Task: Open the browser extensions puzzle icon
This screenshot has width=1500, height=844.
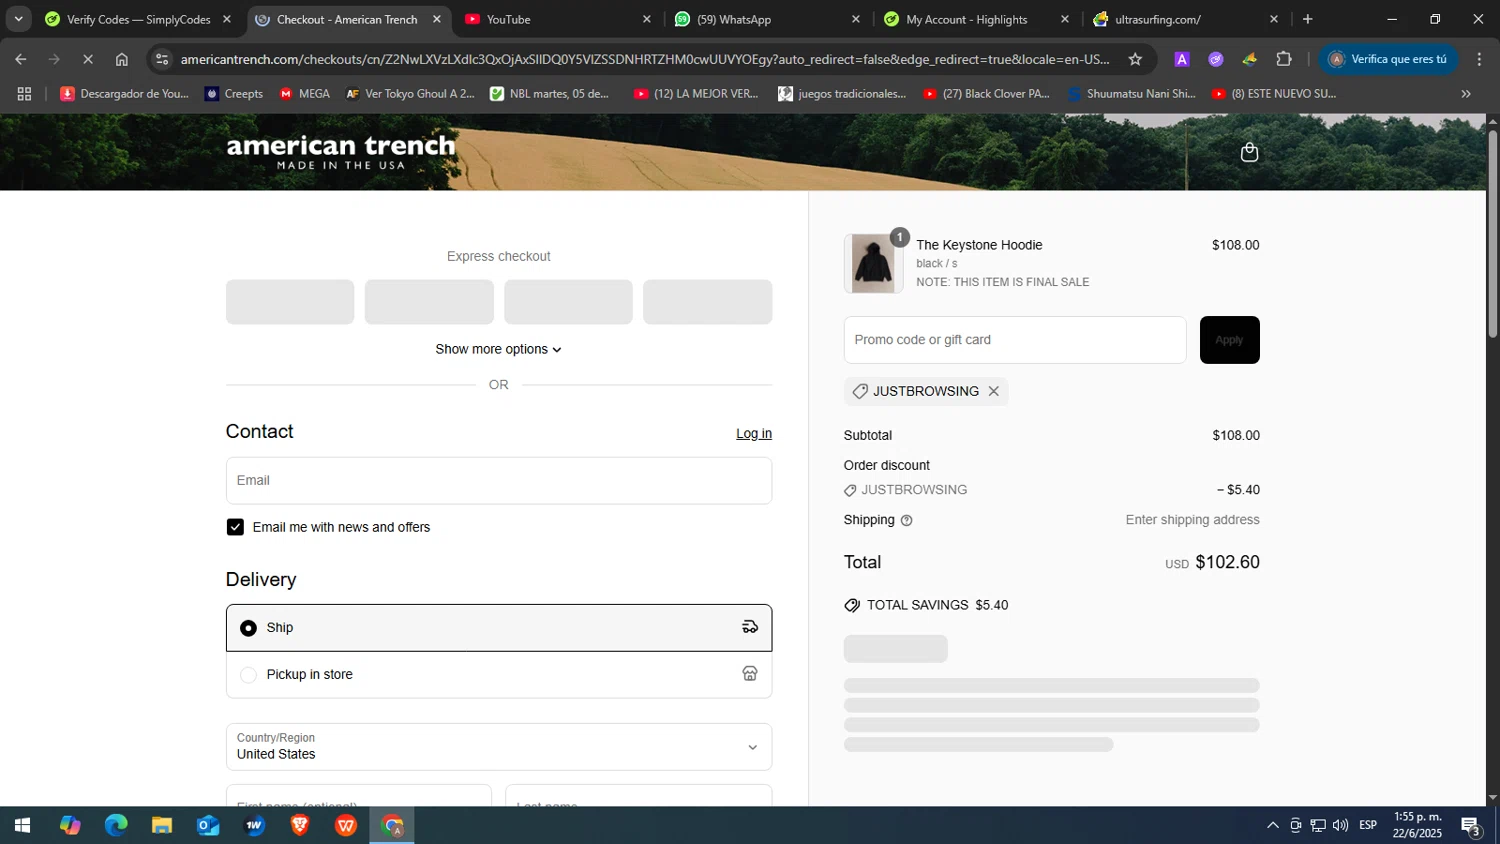Action: (1284, 59)
